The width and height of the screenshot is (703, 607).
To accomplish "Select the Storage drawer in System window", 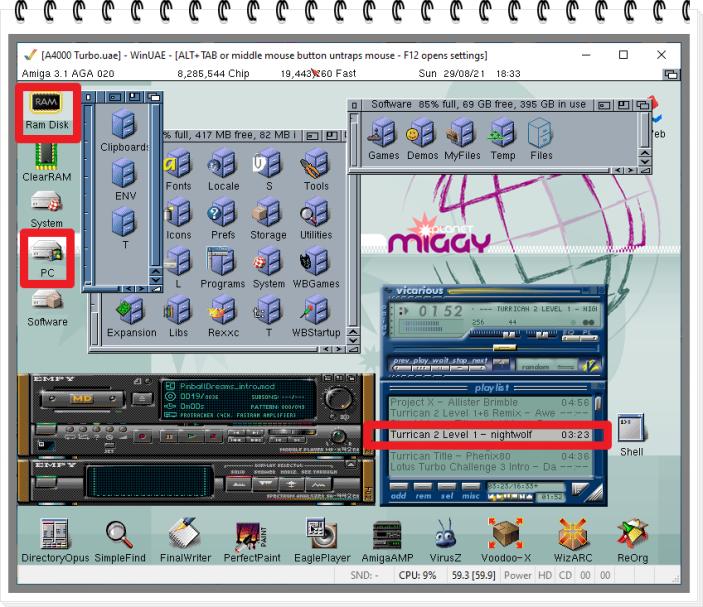I will click(268, 219).
